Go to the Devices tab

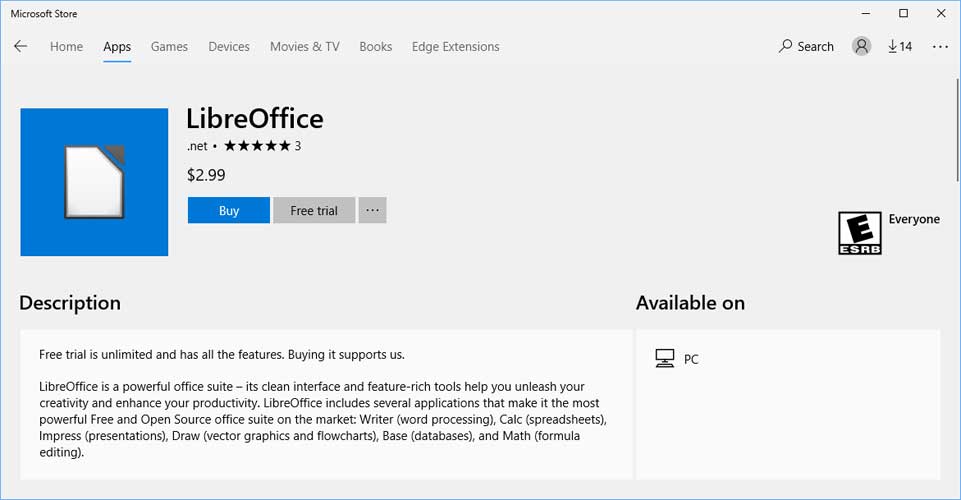pos(229,47)
